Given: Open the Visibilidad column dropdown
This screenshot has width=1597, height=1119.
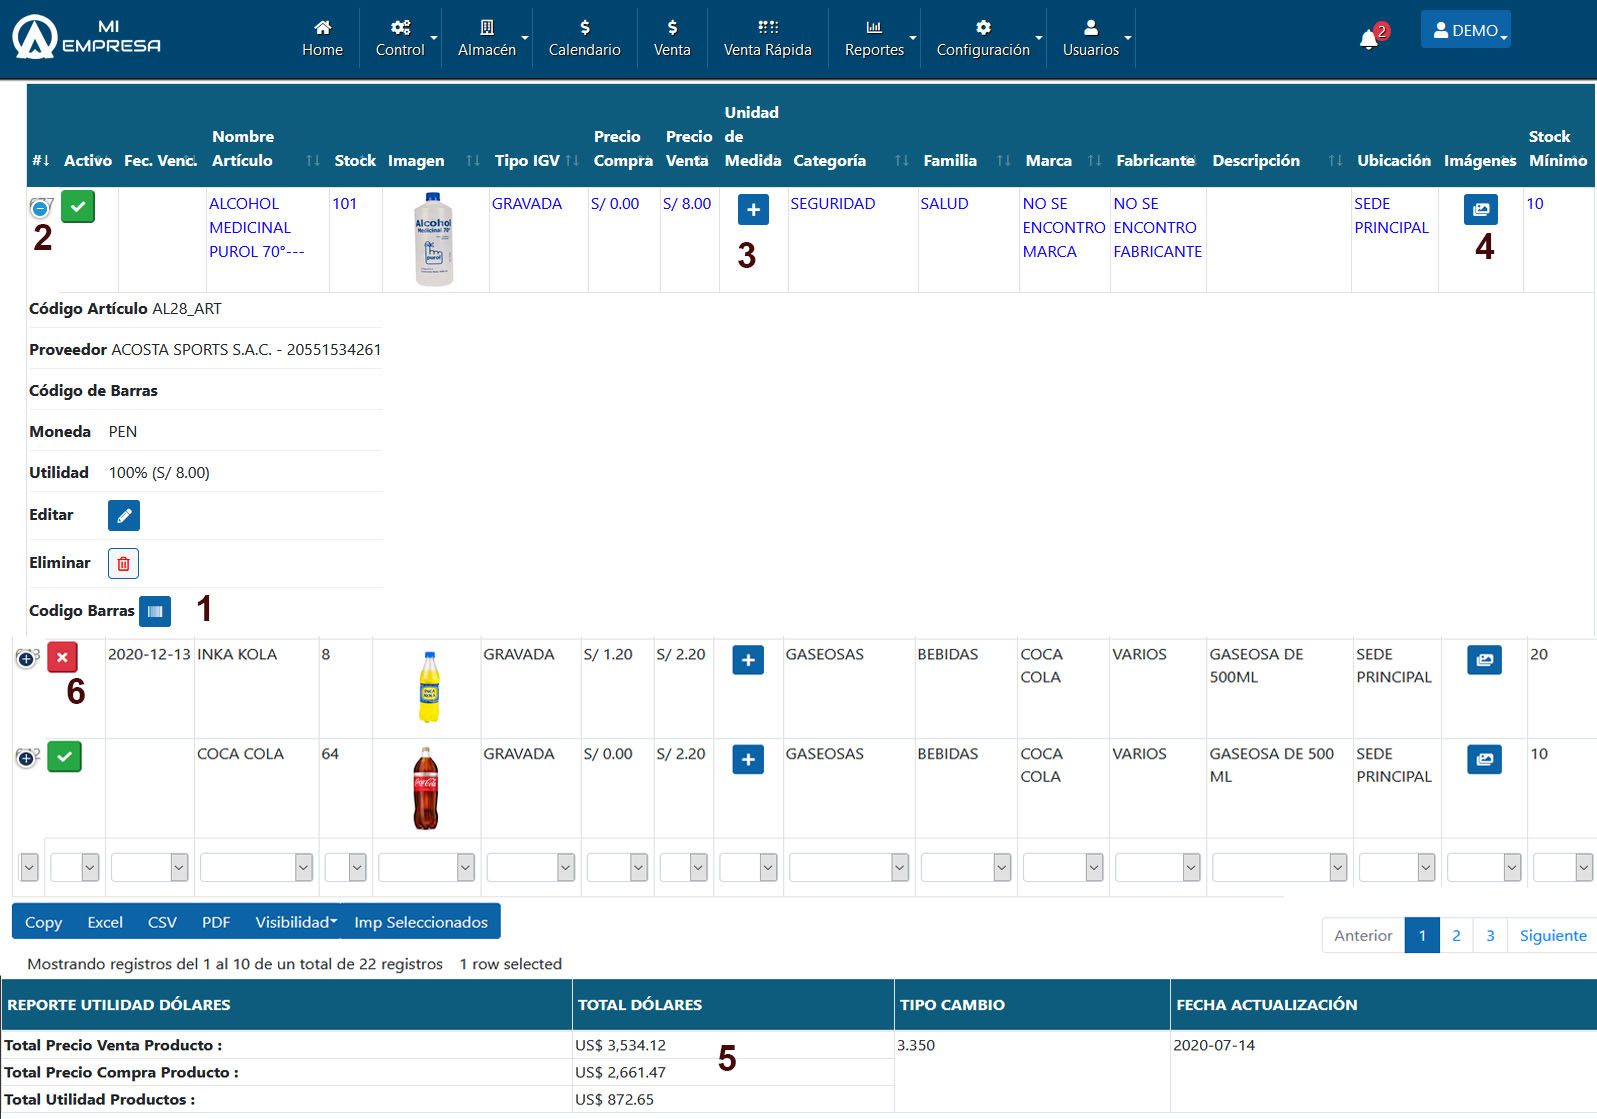Looking at the screenshot, I should pos(295,922).
